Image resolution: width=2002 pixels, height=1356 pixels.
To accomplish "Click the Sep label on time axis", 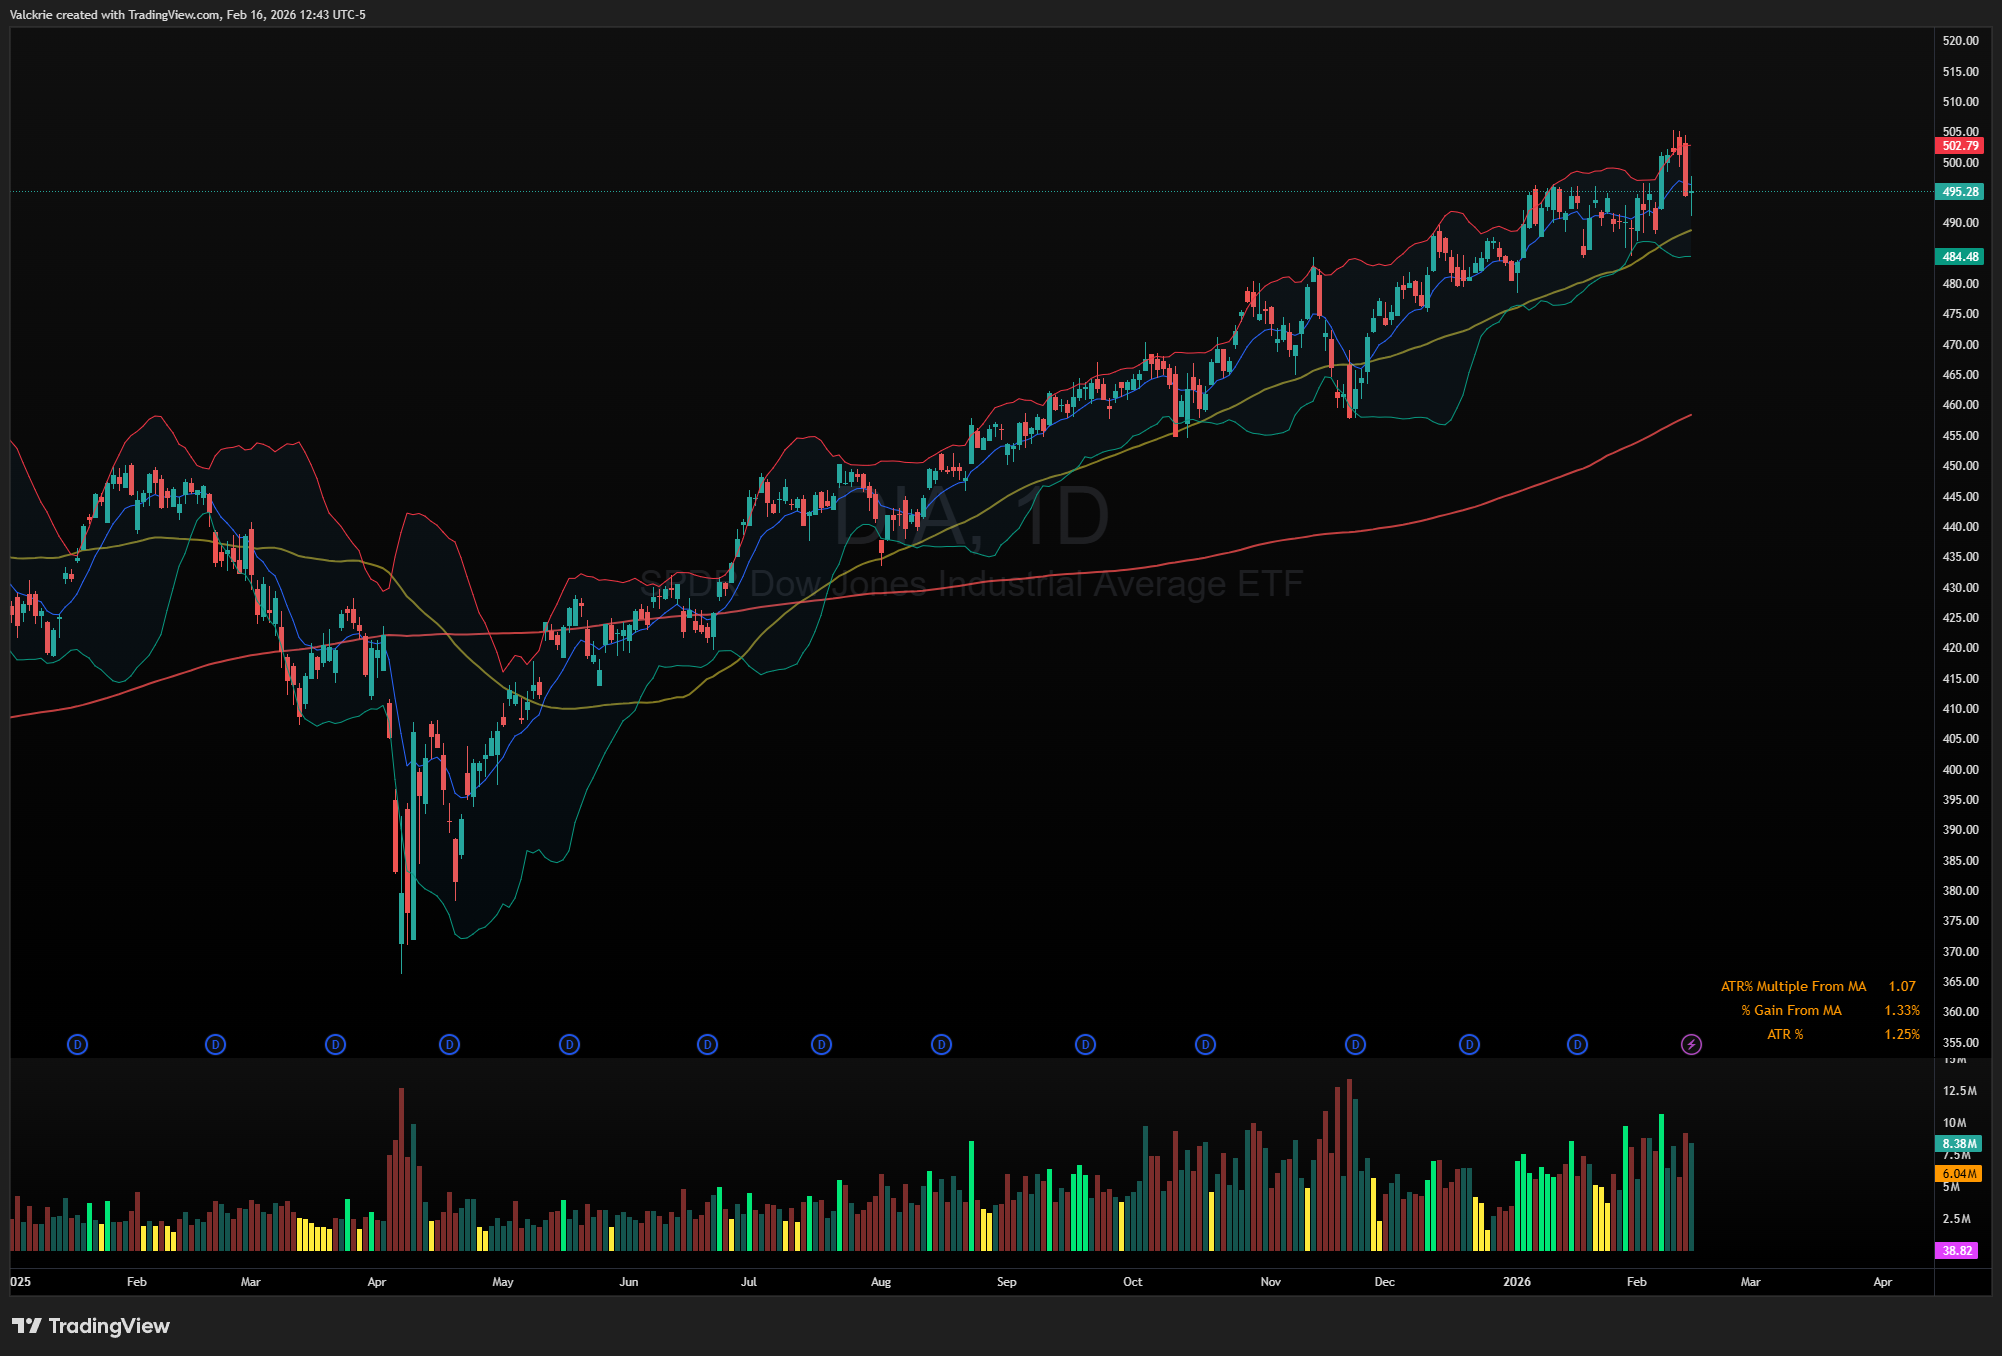I will pos(1006,1281).
